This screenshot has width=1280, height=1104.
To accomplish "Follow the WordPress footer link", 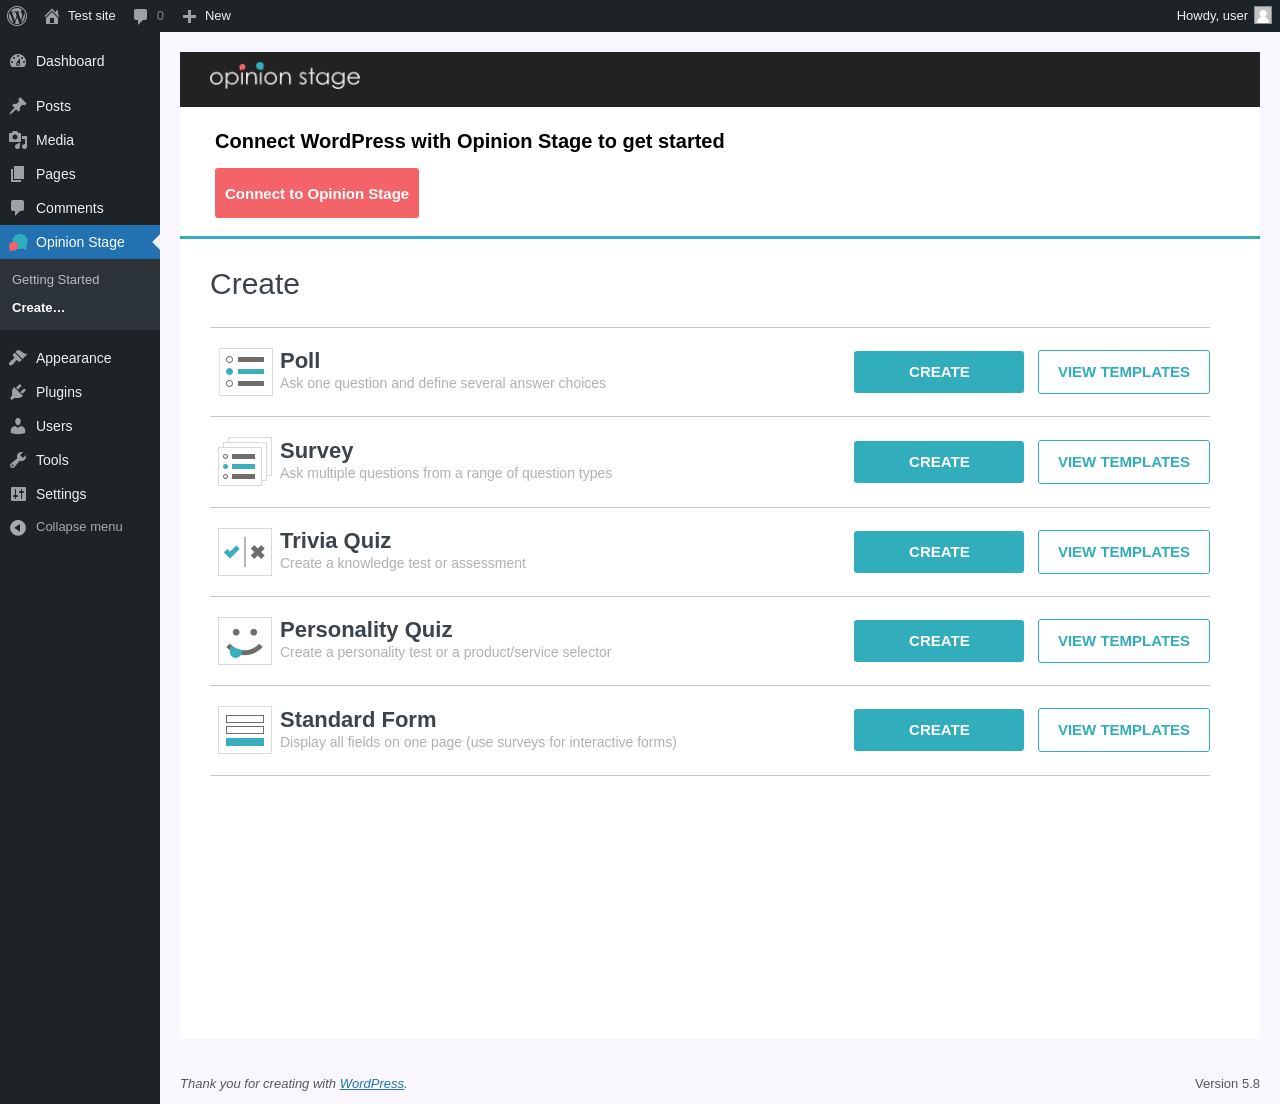I will coord(372,1084).
